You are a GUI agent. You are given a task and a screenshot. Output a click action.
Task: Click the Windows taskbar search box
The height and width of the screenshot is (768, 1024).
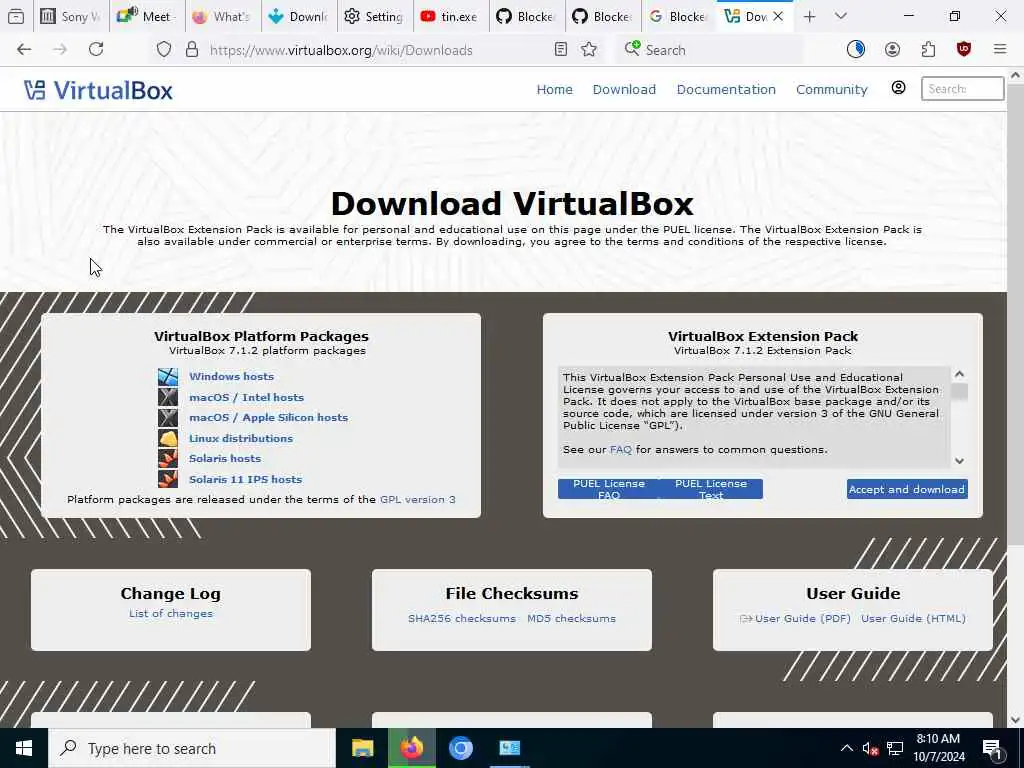point(192,748)
